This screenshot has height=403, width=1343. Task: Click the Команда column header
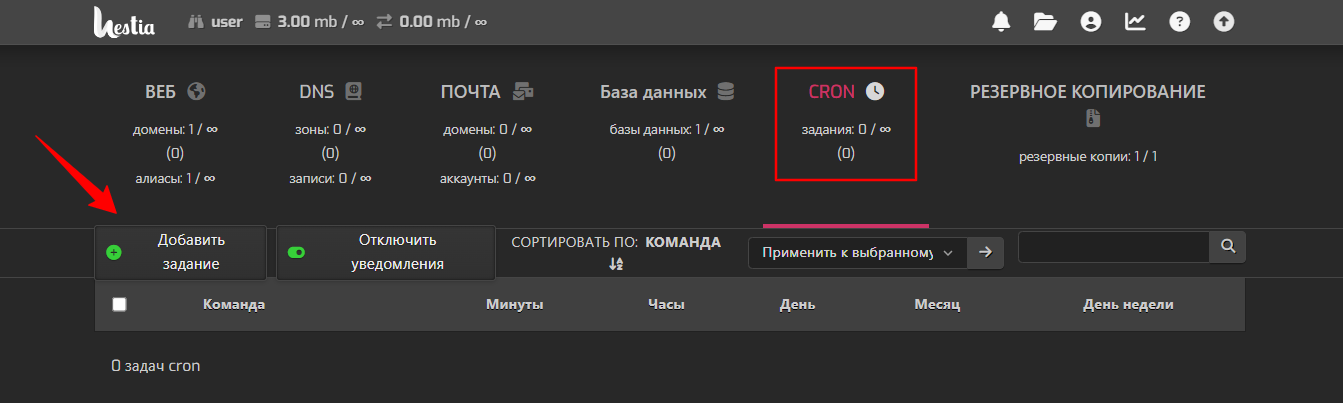(233, 305)
